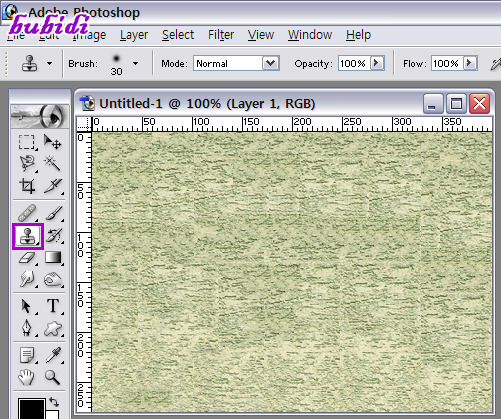
Task: Open the Filter menu
Action: click(221, 35)
